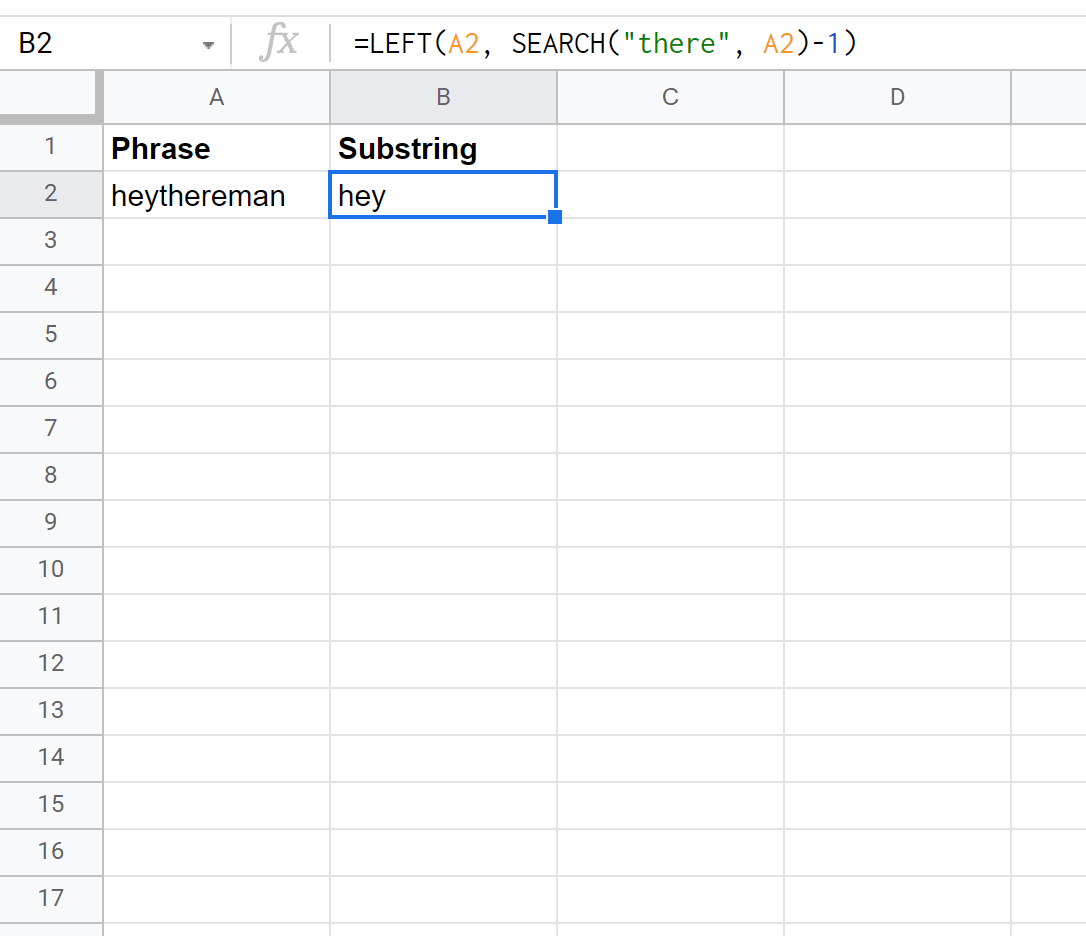This screenshot has height=936, width=1086.
Task: Click cell B1 containing Substring
Action: point(443,148)
